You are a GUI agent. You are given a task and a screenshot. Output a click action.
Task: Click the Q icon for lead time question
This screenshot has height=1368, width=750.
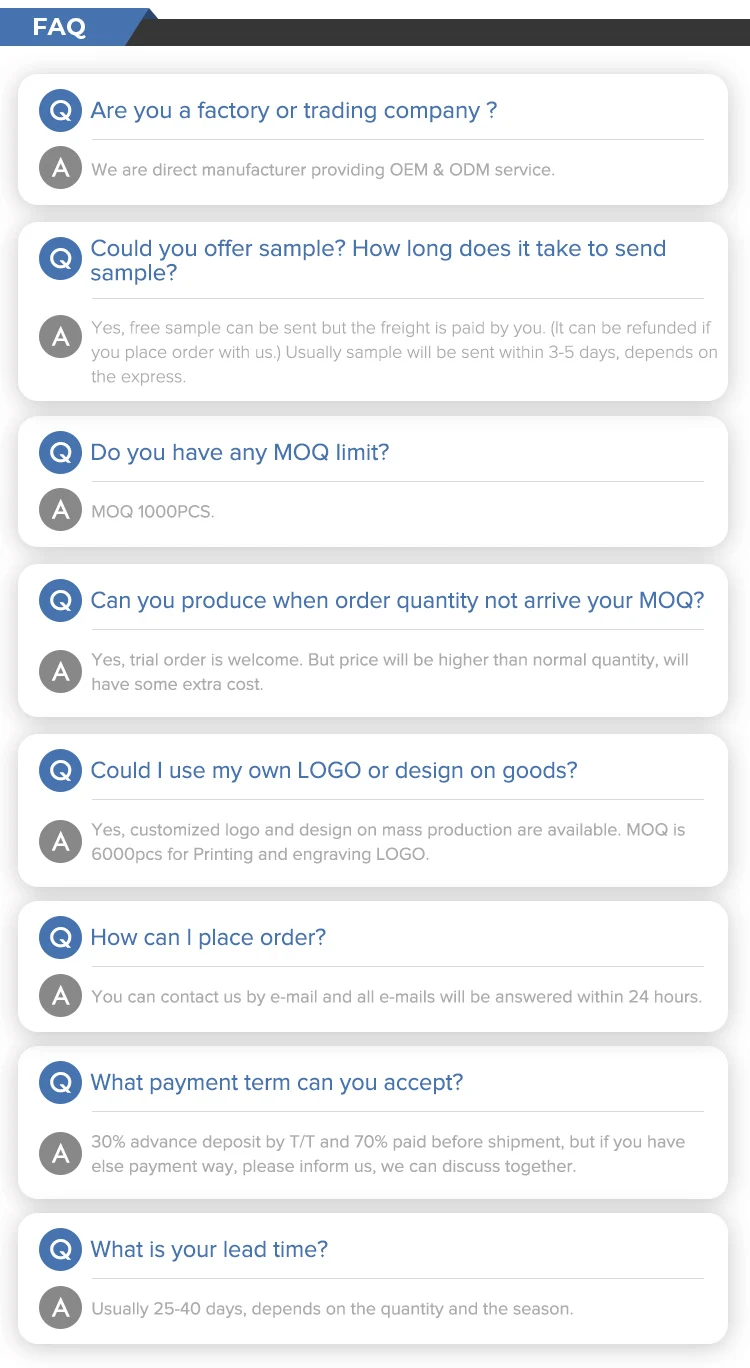point(60,1249)
